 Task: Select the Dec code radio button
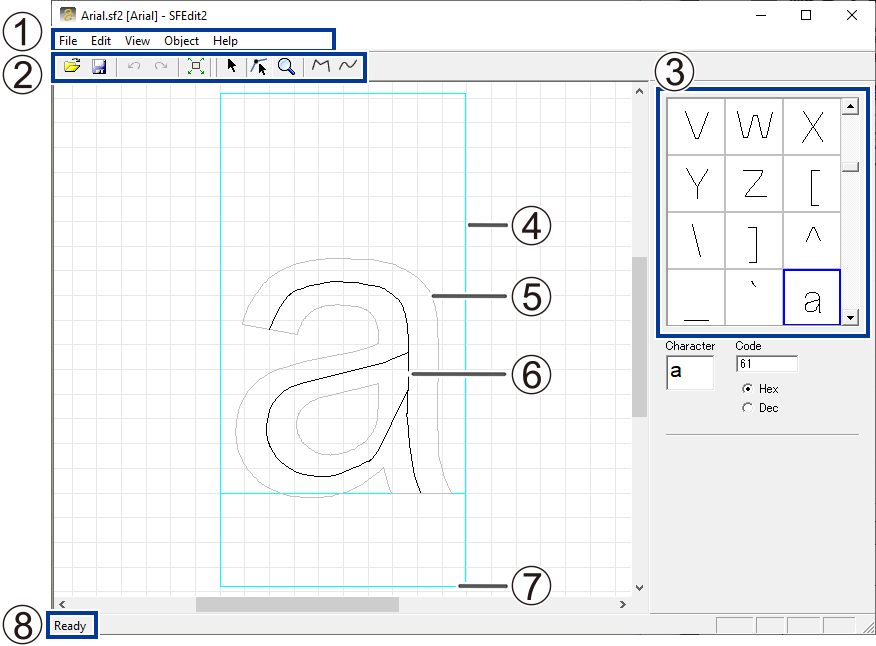tap(748, 408)
